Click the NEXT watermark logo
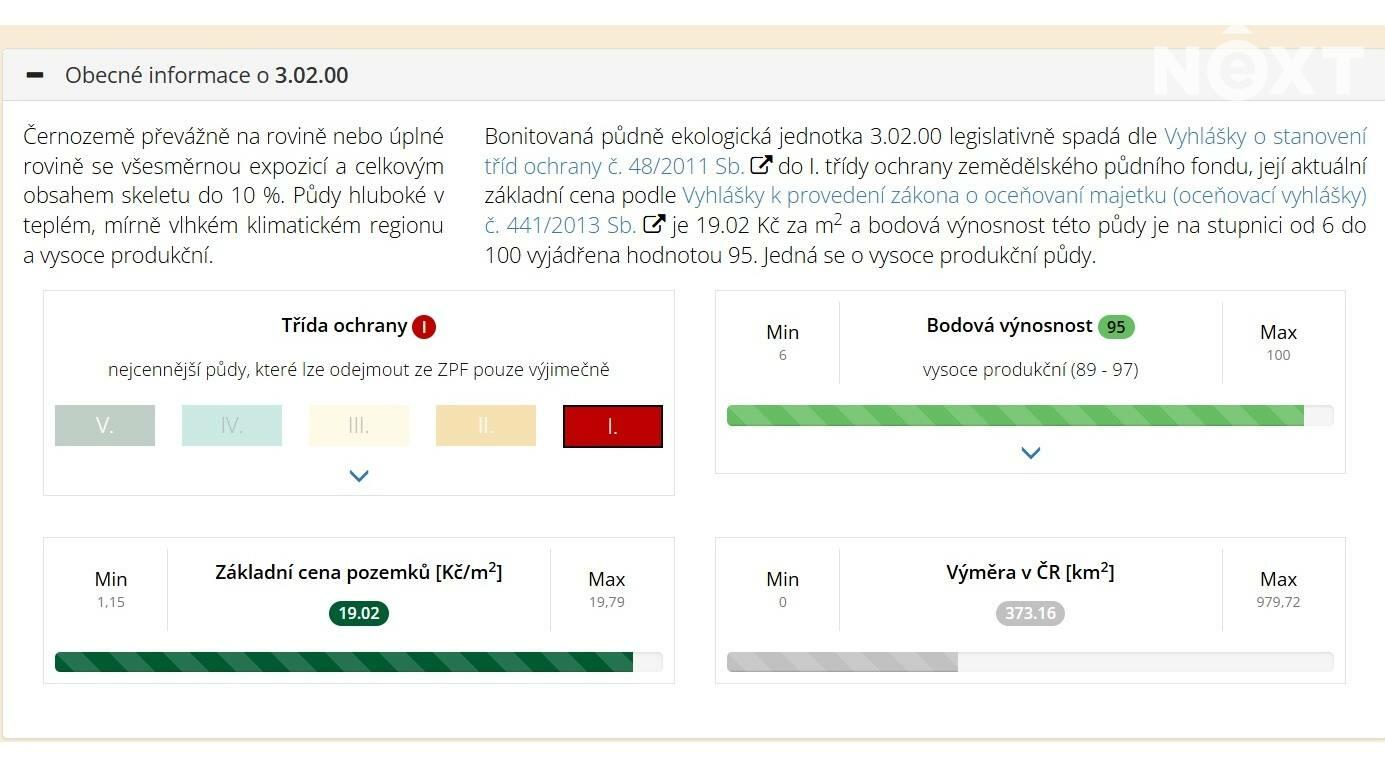The image size is (1385, 773). click(x=1256, y=68)
